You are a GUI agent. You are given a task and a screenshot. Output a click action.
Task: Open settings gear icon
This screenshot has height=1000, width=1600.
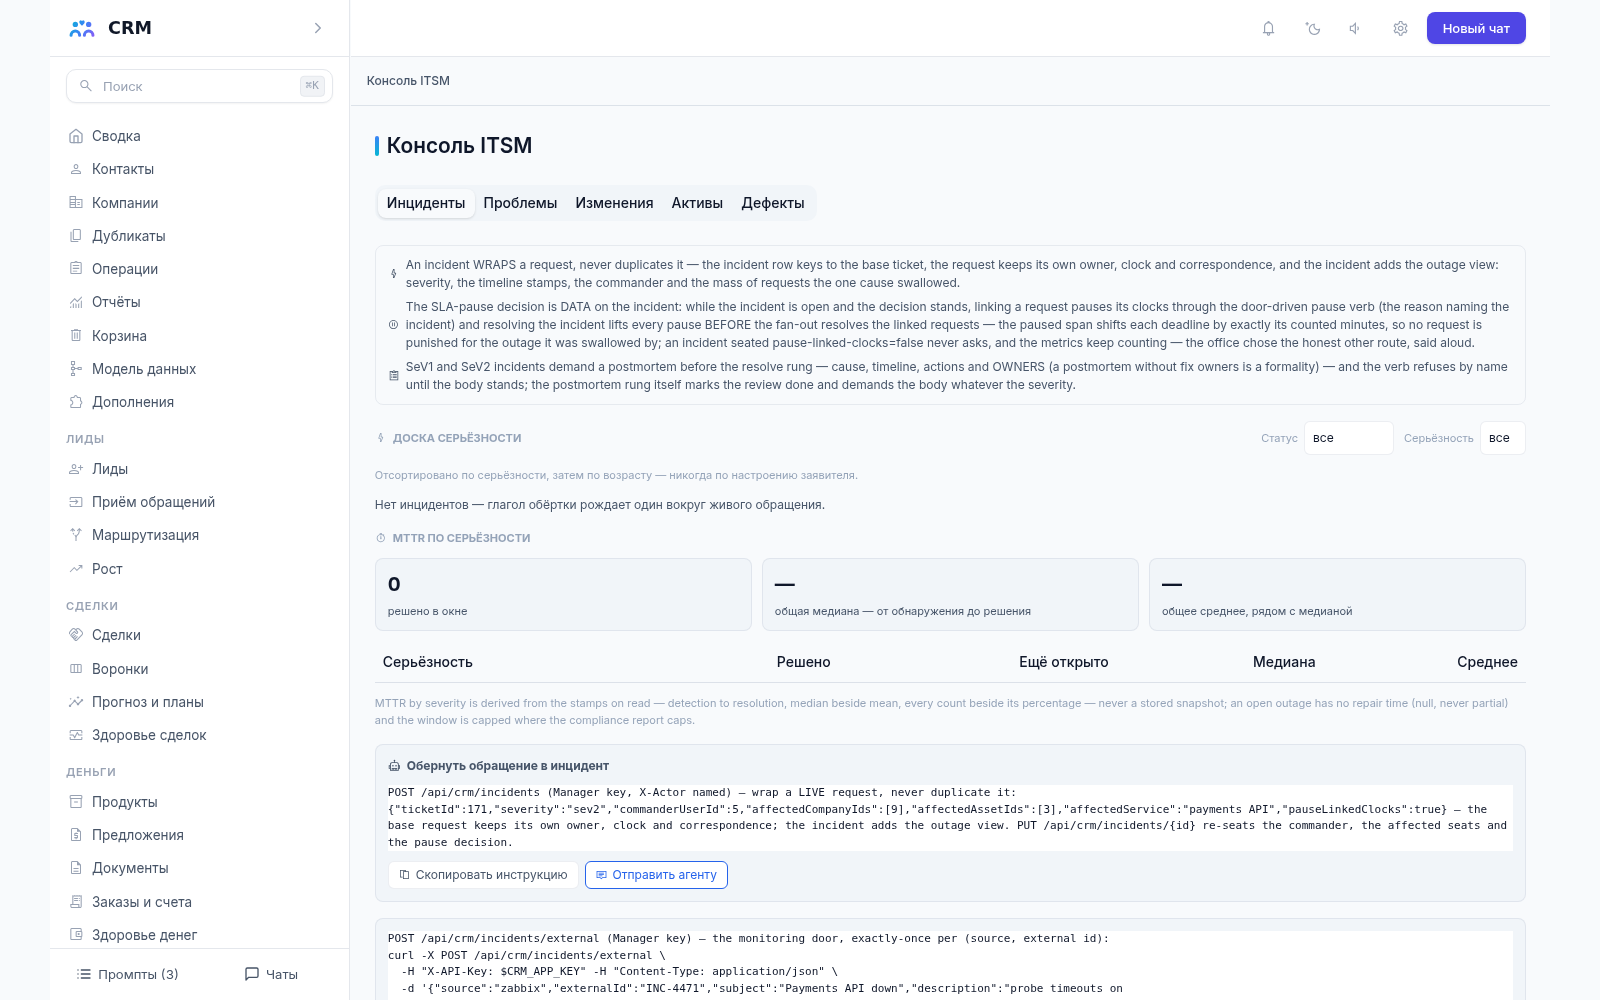[1400, 28]
